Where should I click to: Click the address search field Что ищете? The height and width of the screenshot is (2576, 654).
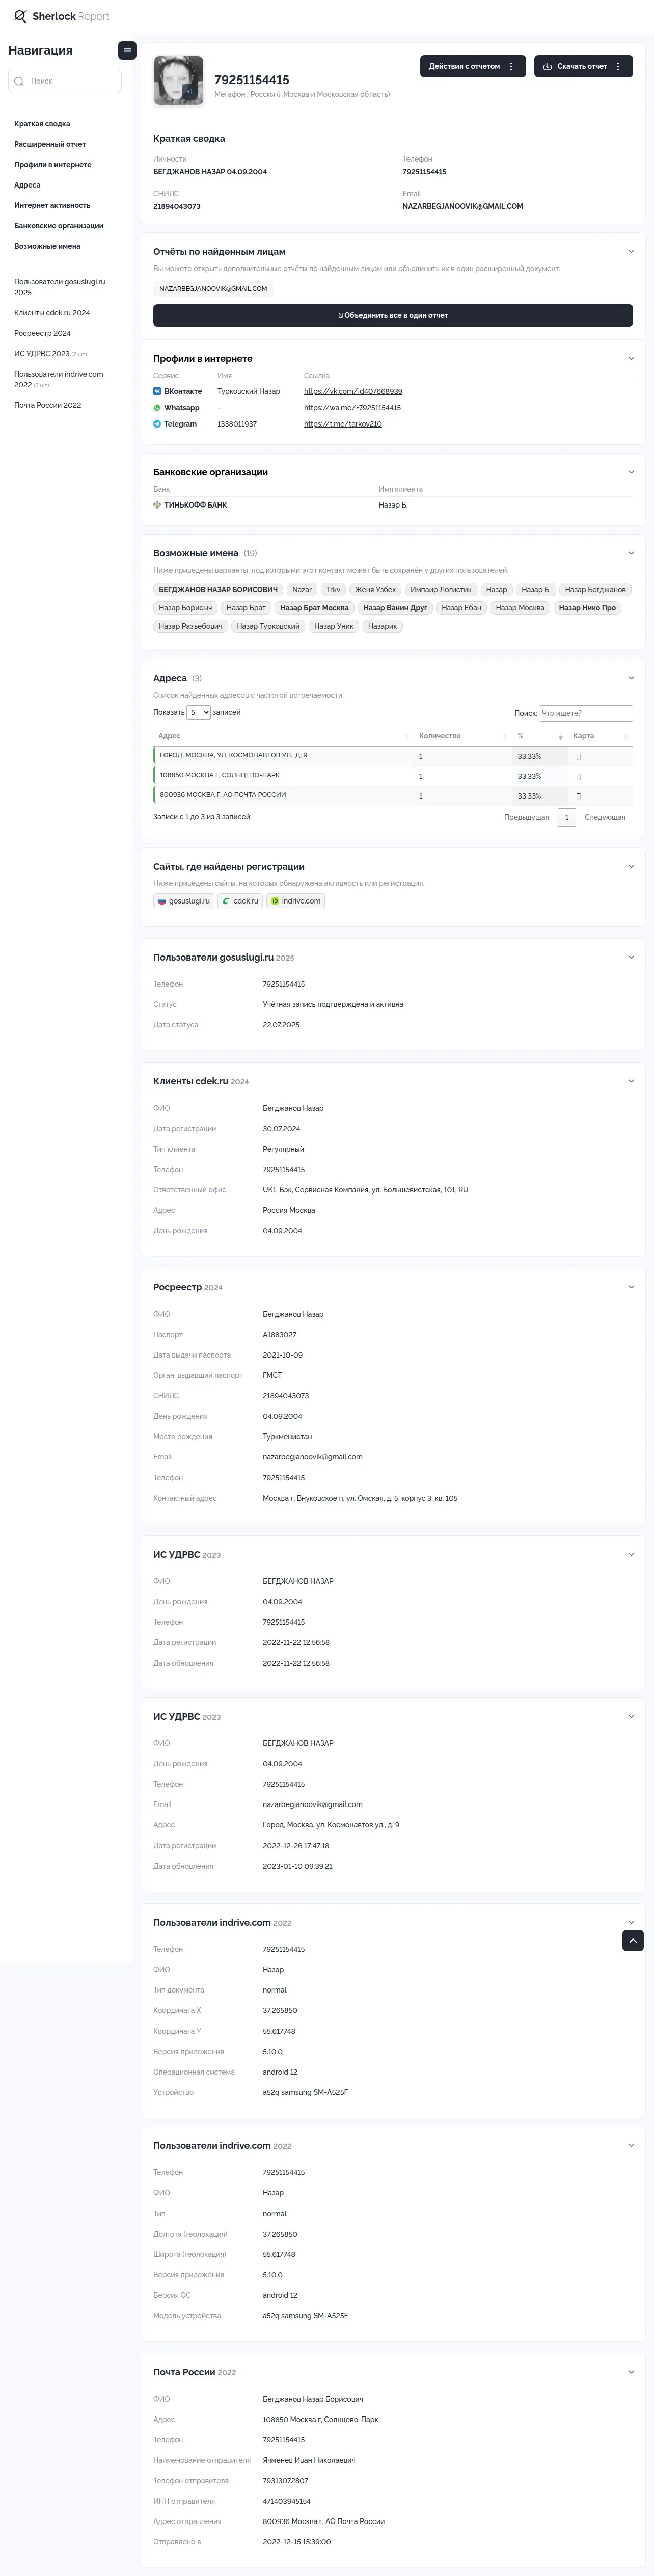click(585, 713)
